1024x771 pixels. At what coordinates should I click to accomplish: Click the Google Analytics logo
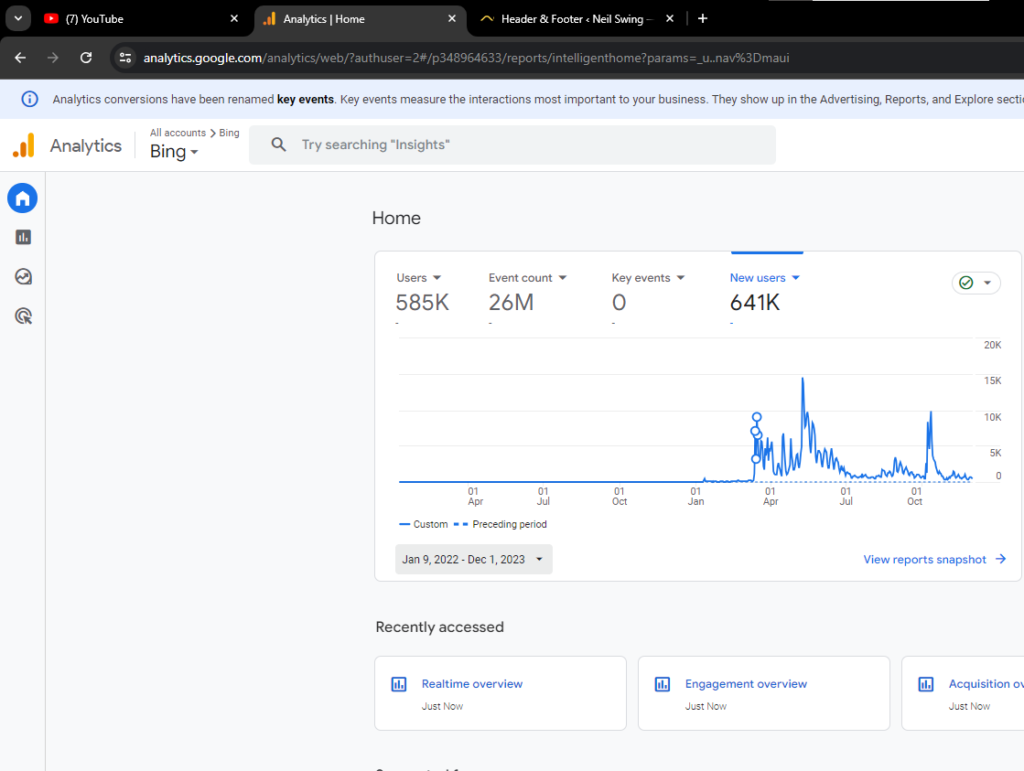click(x=23, y=146)
